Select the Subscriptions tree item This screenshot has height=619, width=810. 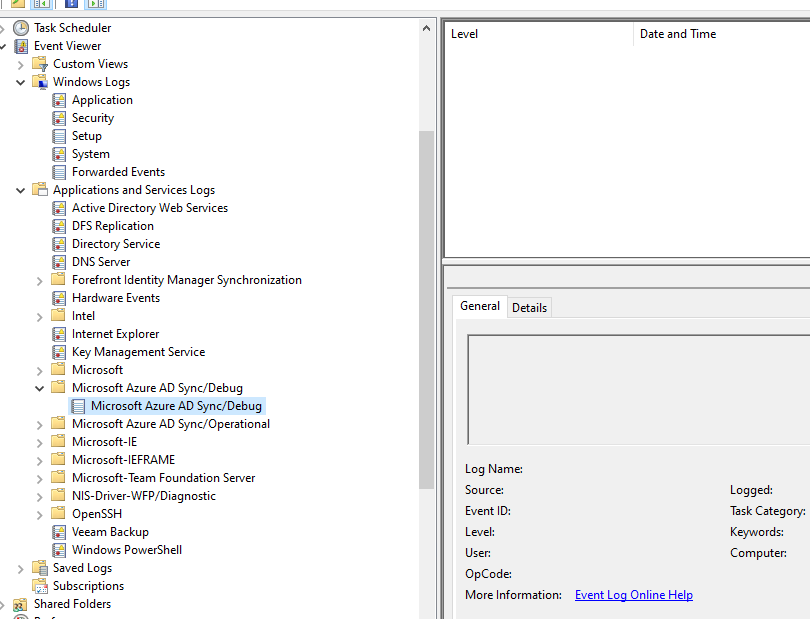point(88,586)
